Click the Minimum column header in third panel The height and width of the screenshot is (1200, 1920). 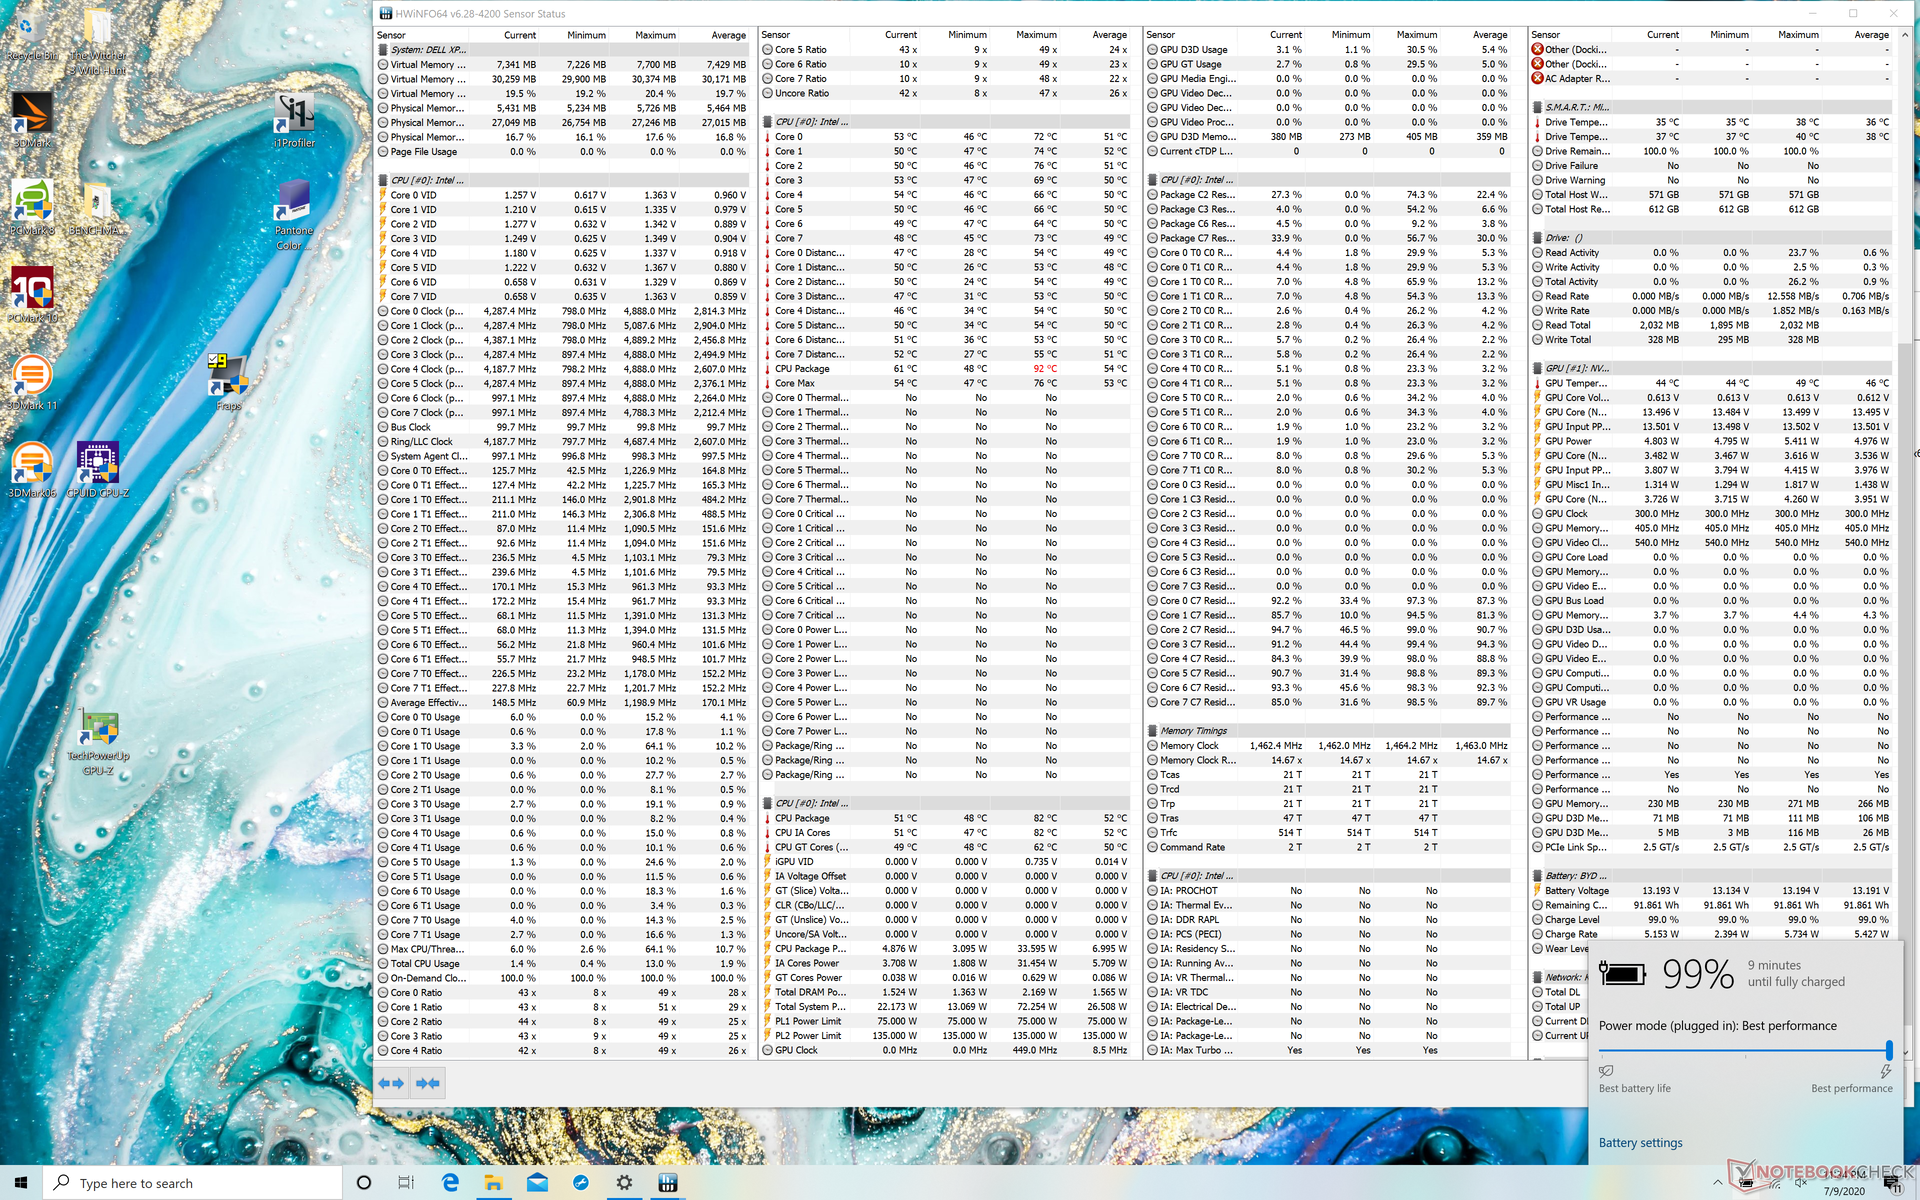(x=1350, y=35)
